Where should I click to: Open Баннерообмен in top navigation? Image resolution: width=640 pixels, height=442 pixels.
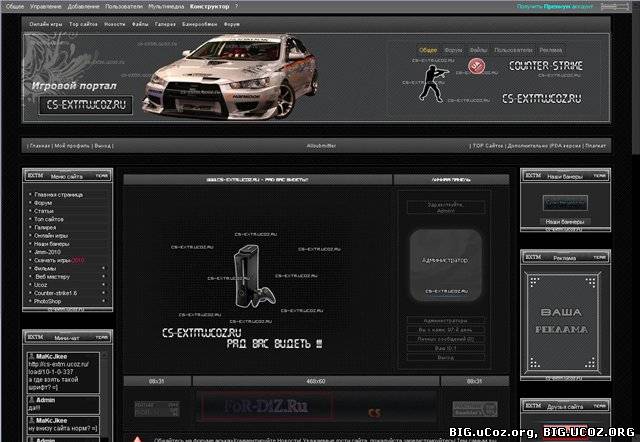tap(200, 24)
